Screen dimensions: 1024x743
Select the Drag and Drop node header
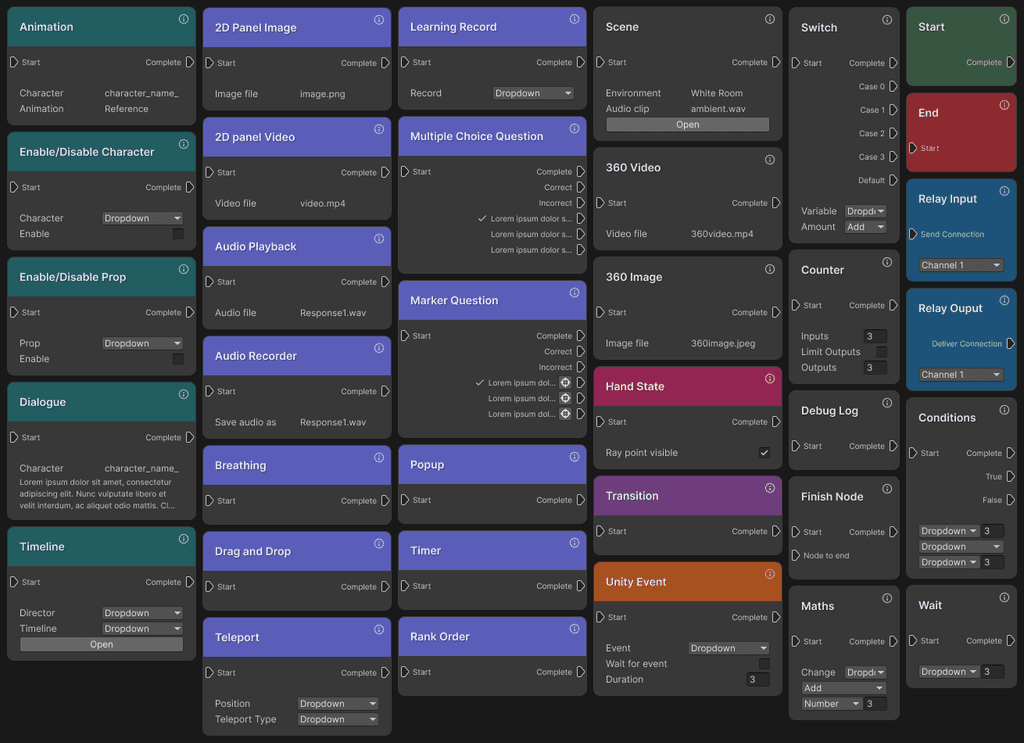tap(296, 552)
